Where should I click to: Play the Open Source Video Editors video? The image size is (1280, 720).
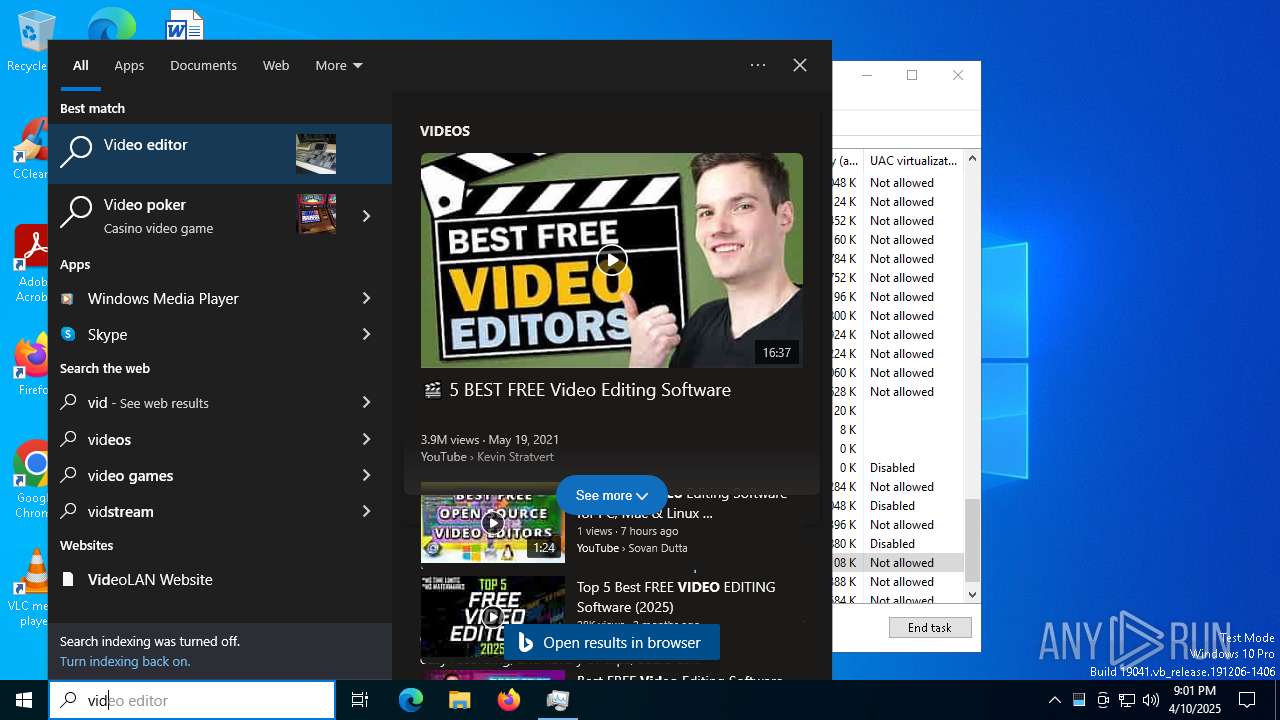[x=492, y=522]
